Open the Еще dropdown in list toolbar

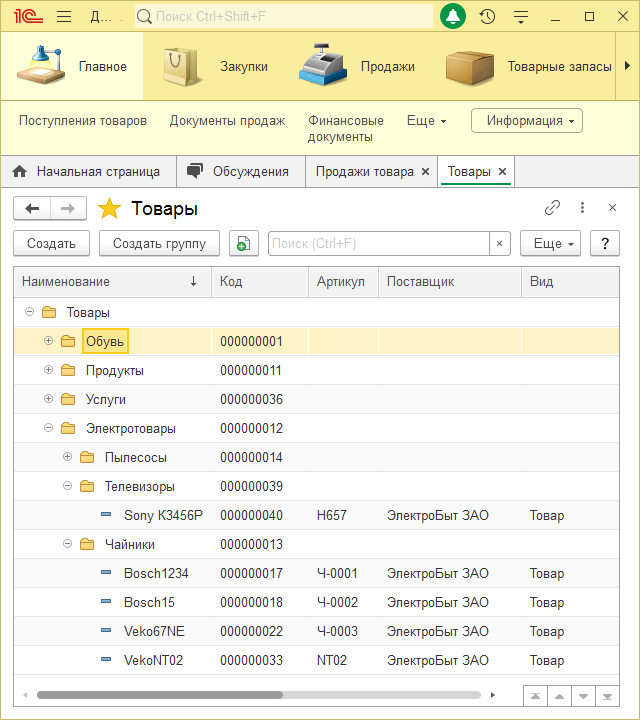[550, 243]
